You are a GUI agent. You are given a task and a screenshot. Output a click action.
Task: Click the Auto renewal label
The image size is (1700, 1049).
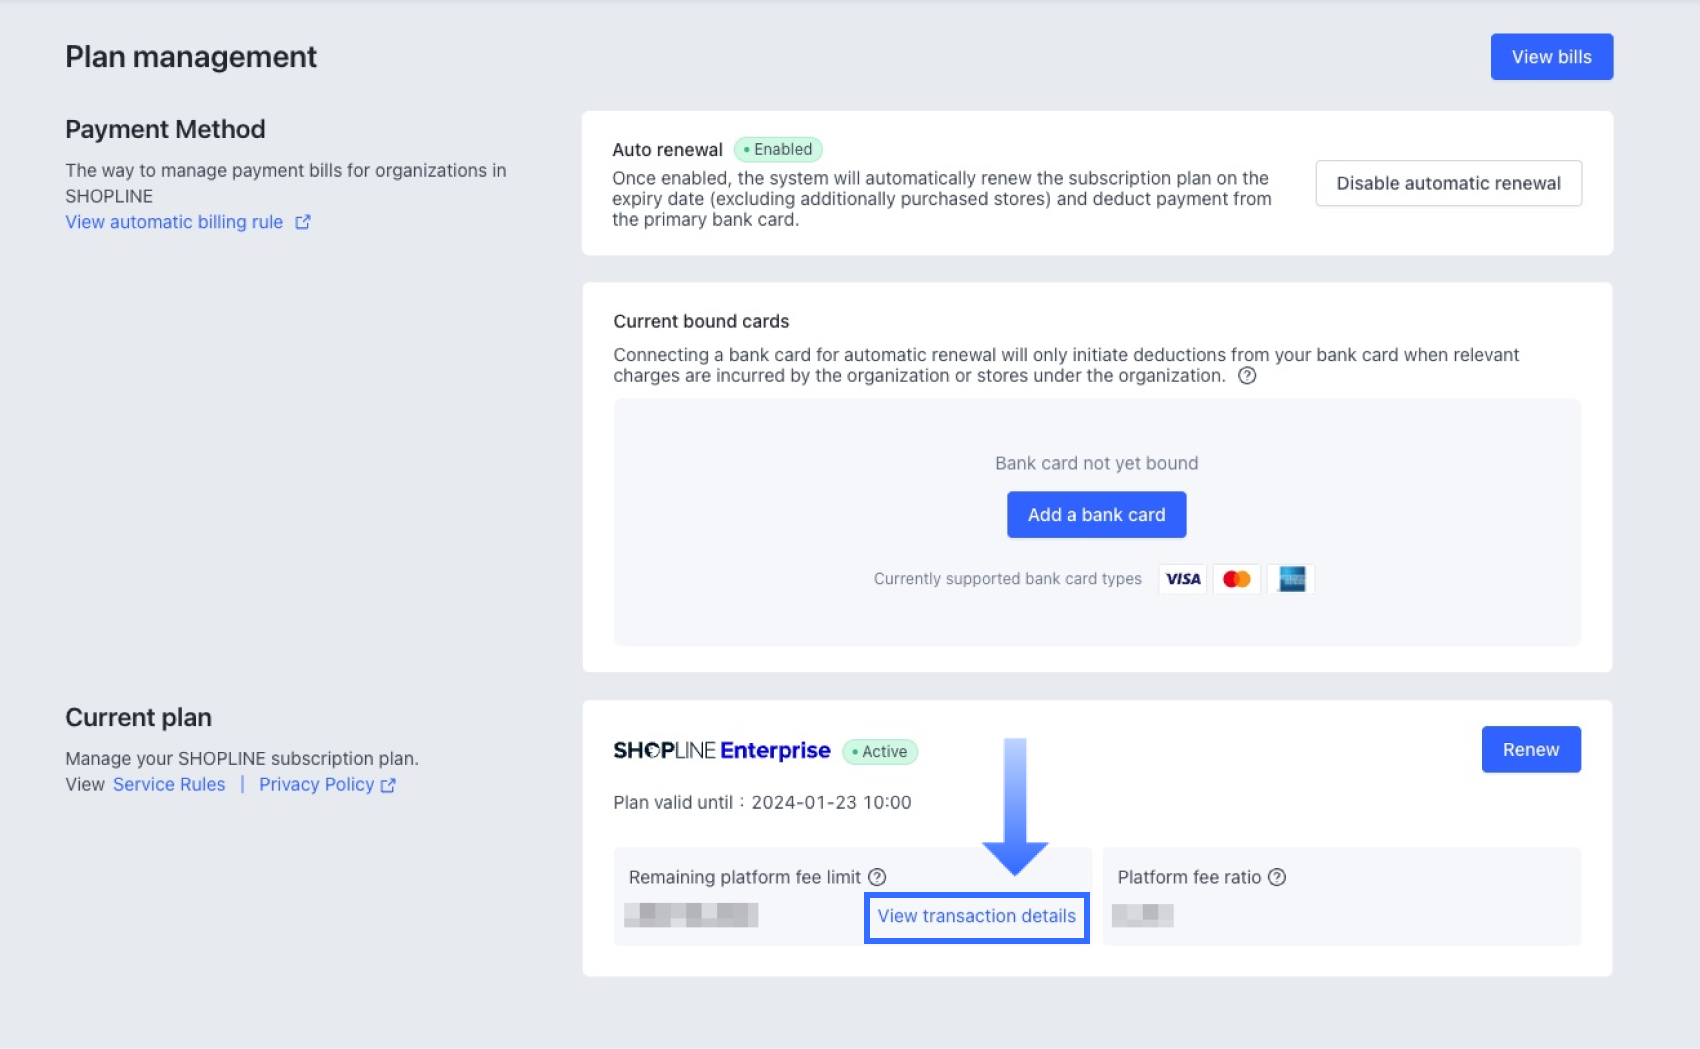point(667,150)
